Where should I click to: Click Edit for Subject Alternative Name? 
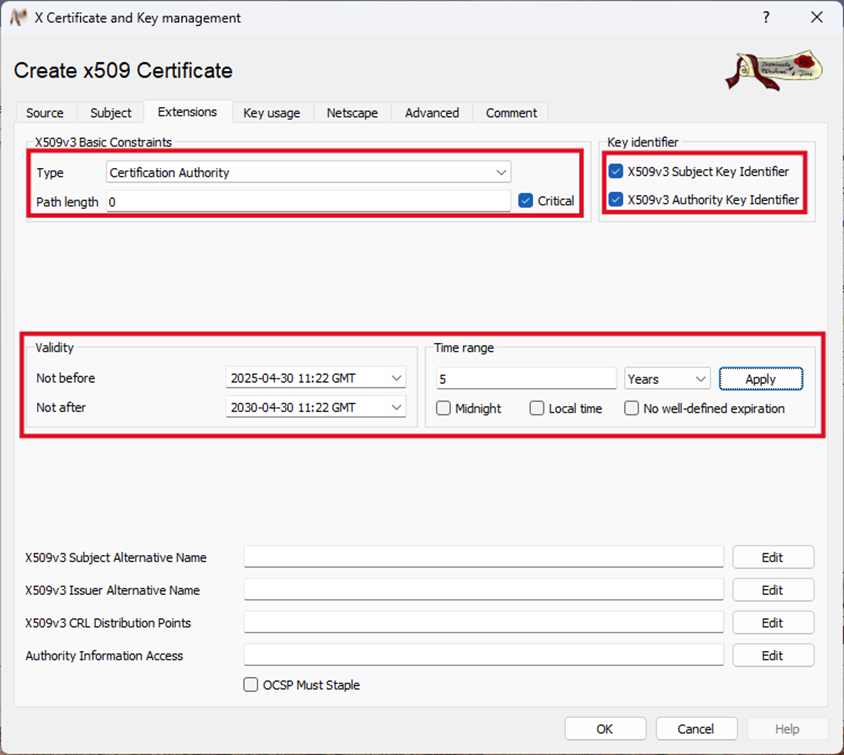772,557
